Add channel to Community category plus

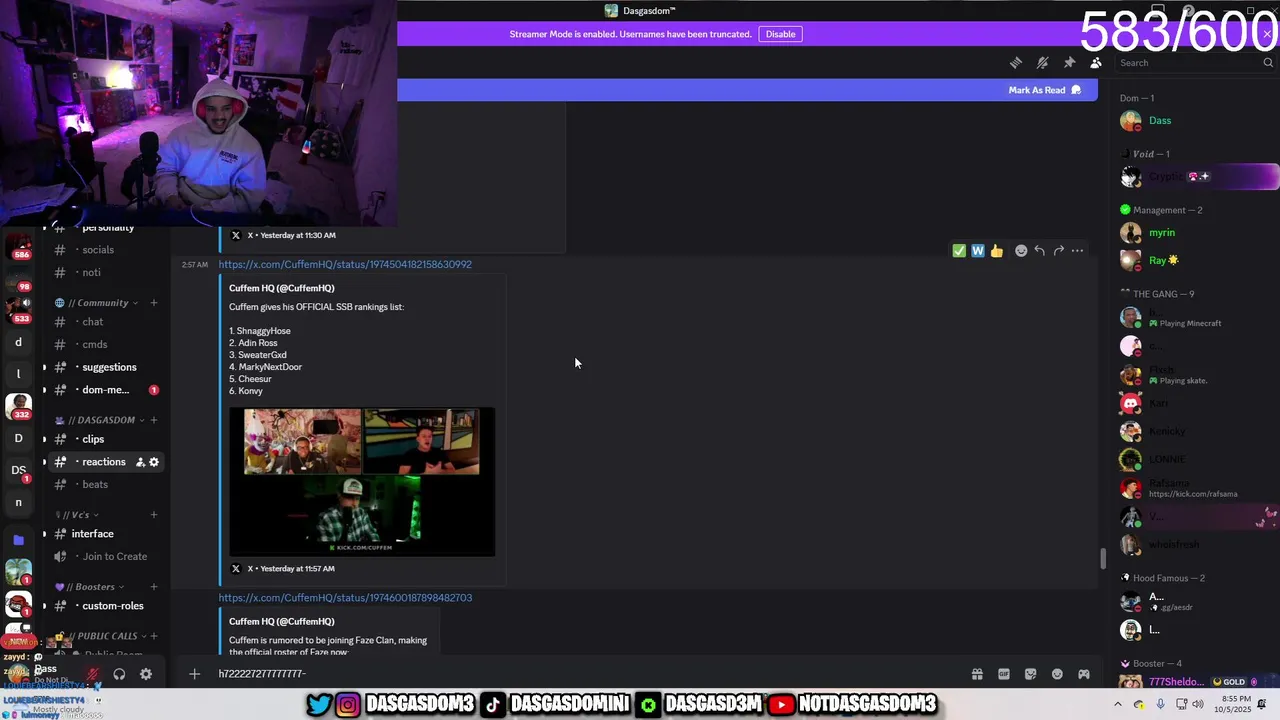point(154,303)
